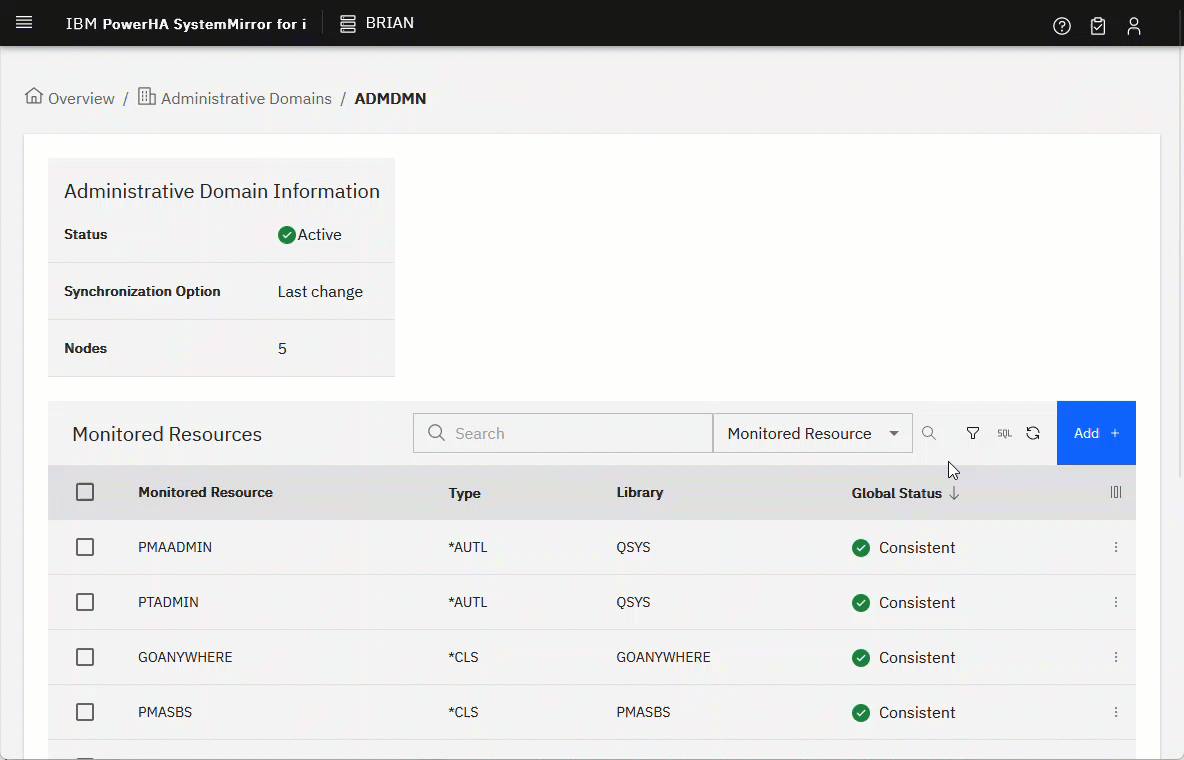
Task: Go to the Overview breadcrumb link
Action: tap(81, 98)
